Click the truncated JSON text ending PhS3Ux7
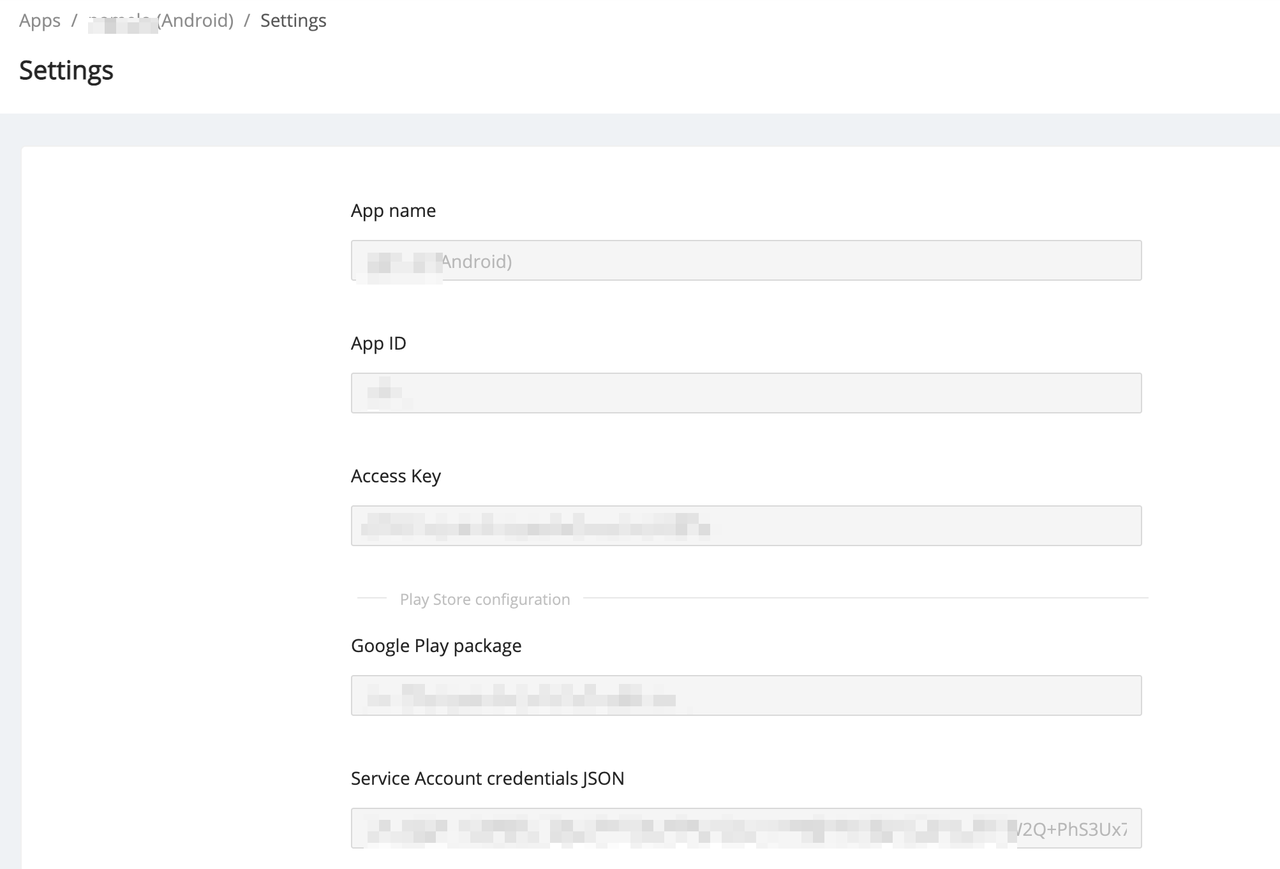 pyautogui.click(x=1075, y=828)
